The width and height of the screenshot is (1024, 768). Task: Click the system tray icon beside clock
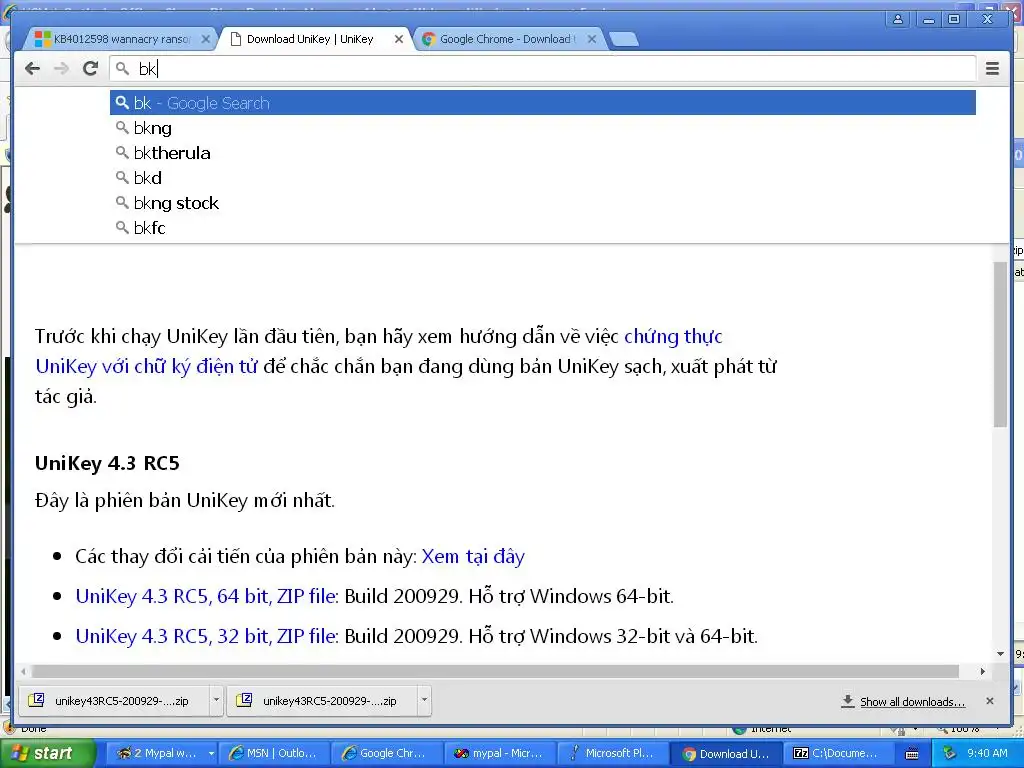(x=949, y=754)
